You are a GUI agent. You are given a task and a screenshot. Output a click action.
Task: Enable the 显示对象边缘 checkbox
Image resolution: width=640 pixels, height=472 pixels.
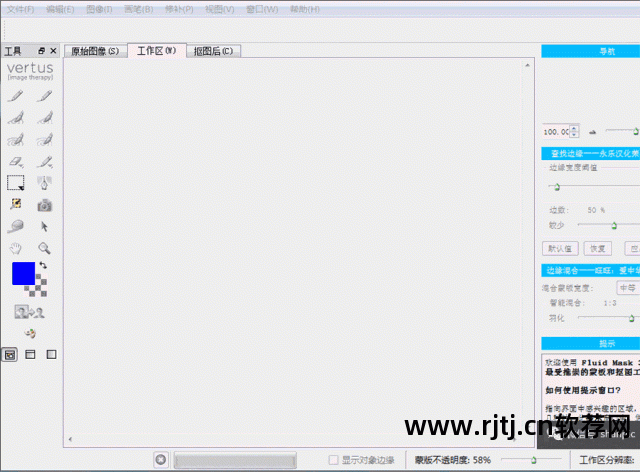coord(333,460)
